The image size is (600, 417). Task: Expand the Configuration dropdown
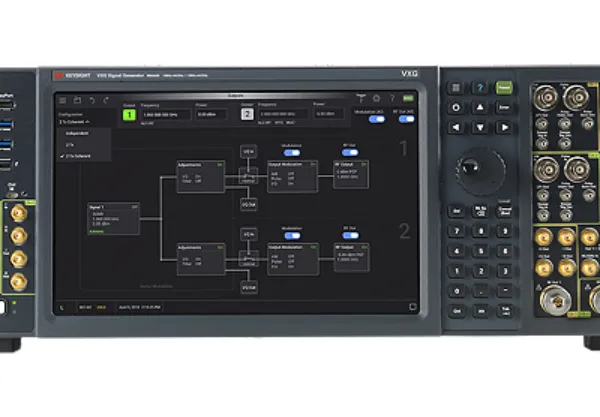pos(75,122)
